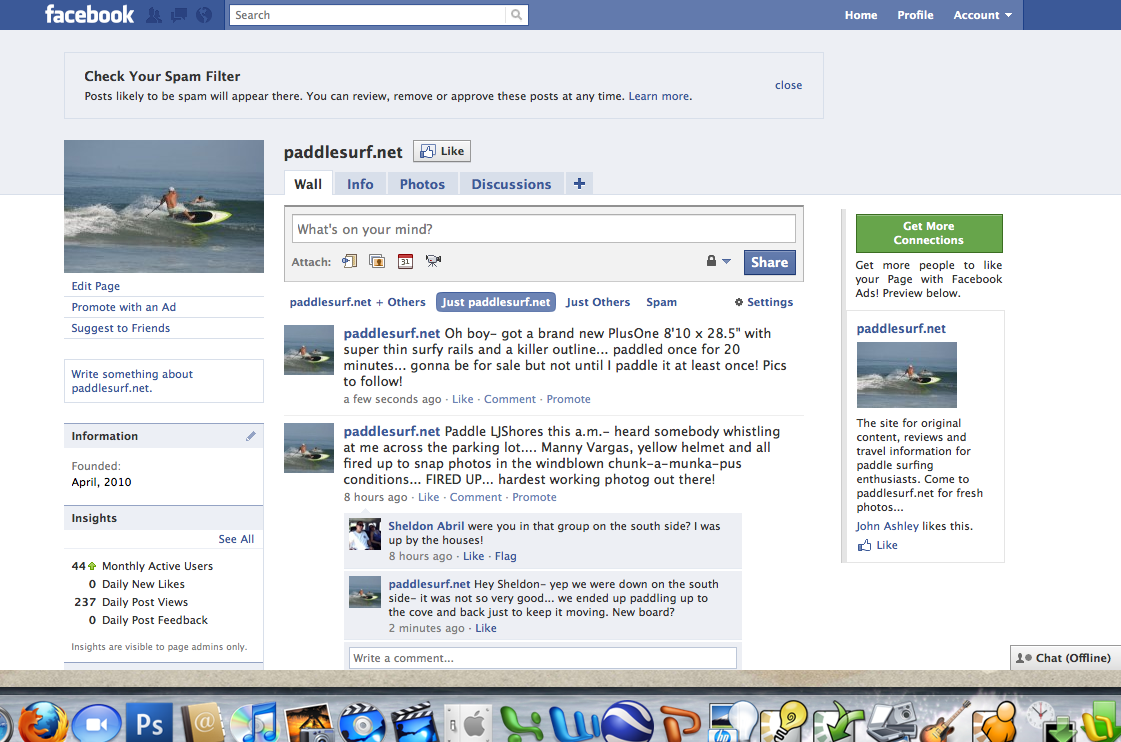Open notifications via the globe icon

tap(203, 15)
